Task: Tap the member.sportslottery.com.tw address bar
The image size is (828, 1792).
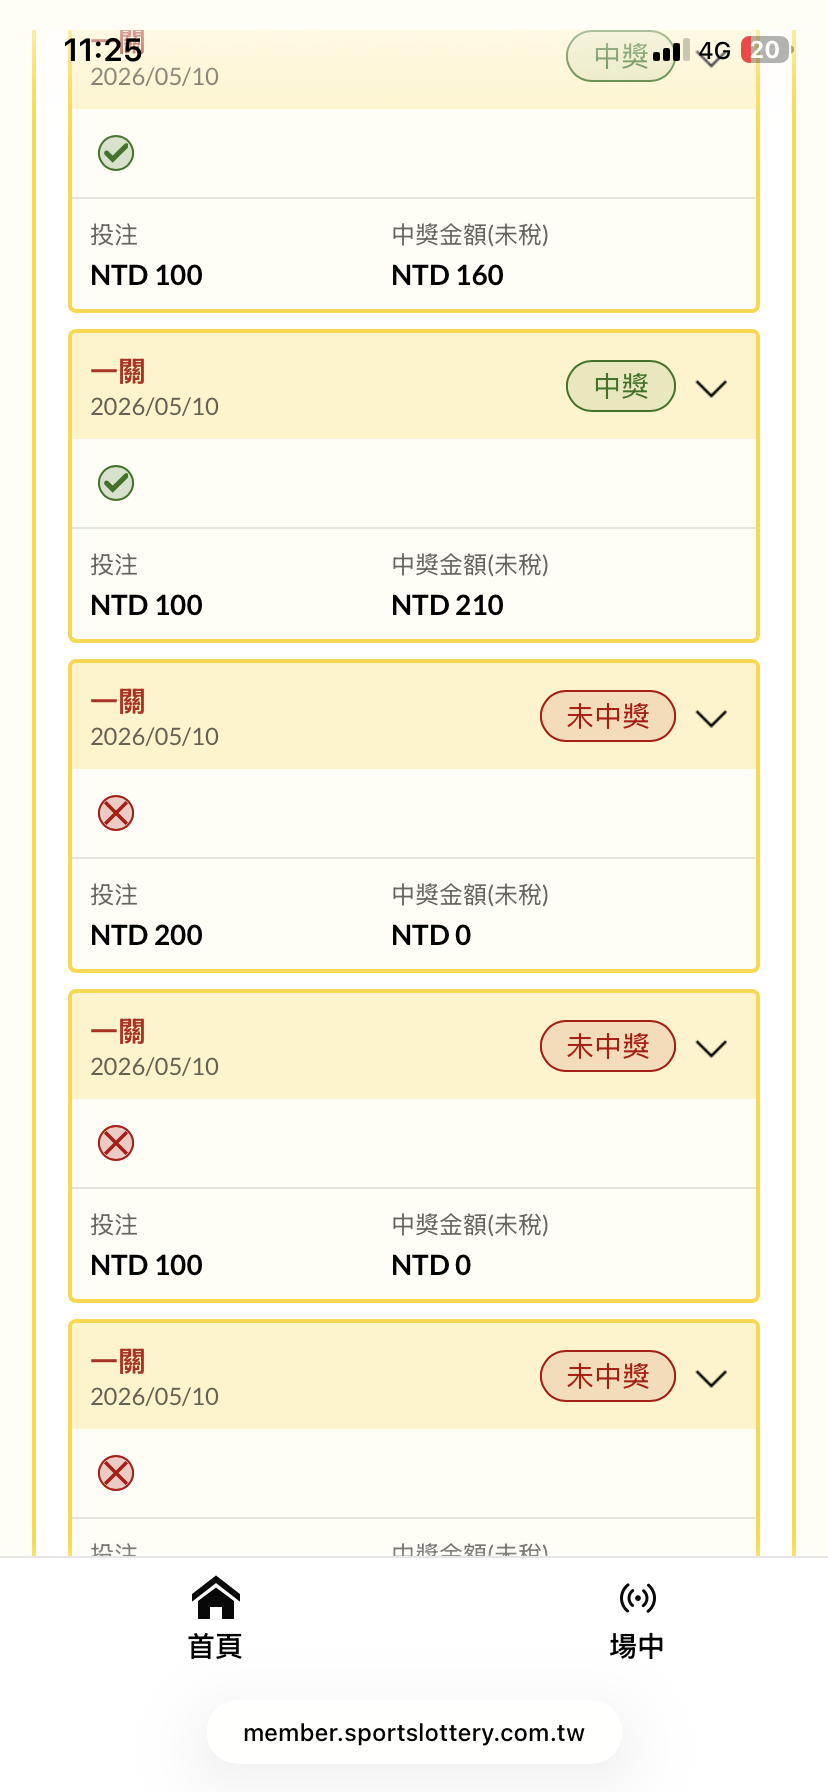Action: [414, 1733]
